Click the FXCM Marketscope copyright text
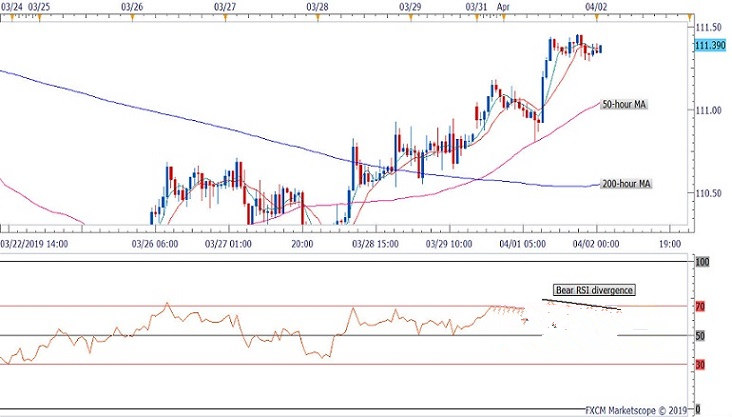Screen dimensions: 732x417 coord(637,410)
